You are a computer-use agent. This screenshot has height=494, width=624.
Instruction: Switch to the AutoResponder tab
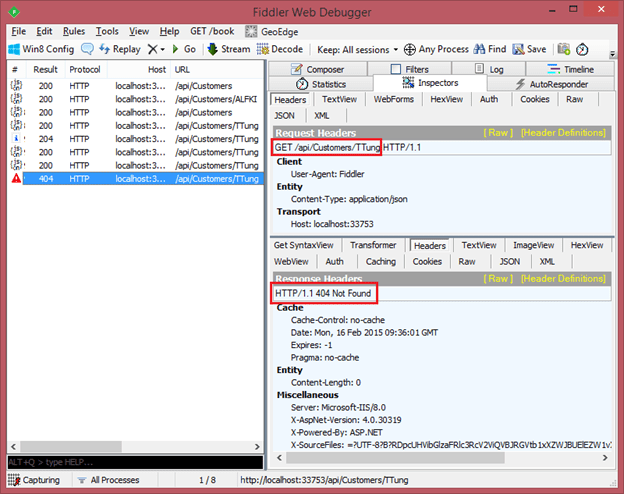(x=551, y=84)
